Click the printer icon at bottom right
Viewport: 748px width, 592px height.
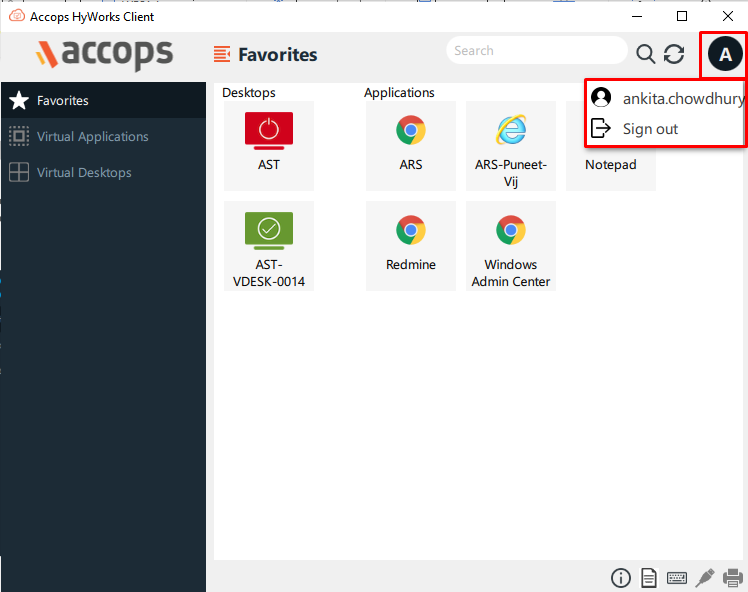point(732,578)
